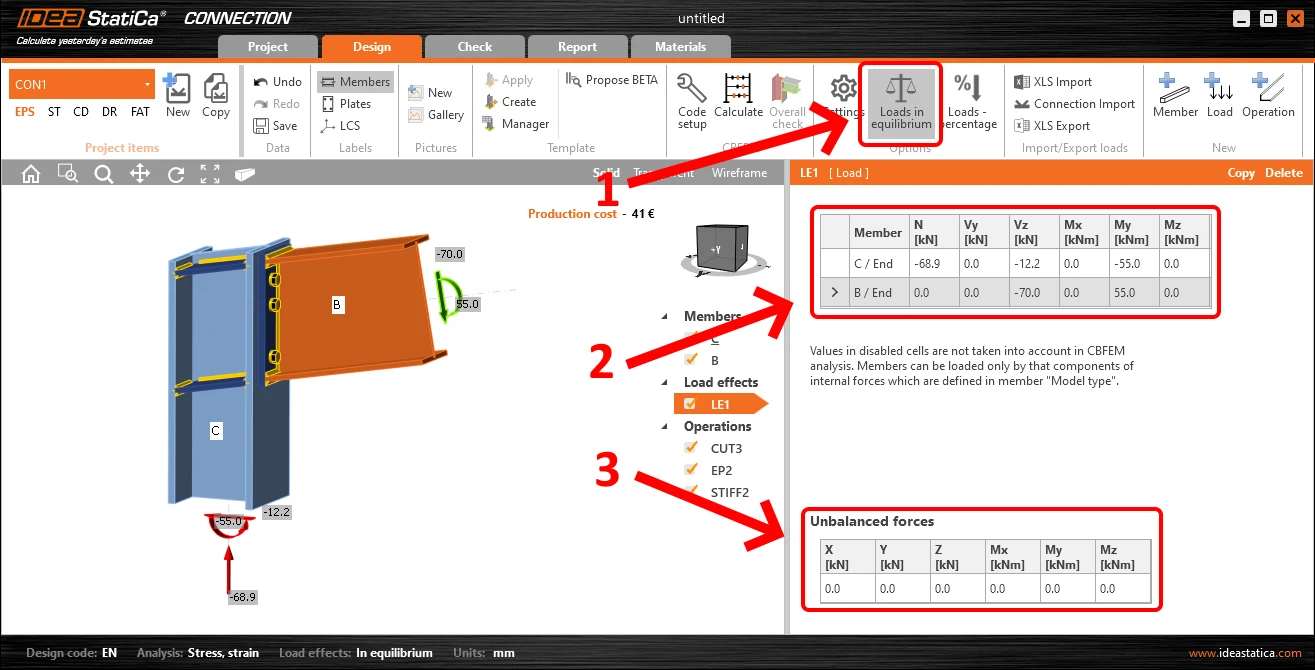Select the pan arrows tool in viewport

140,174
